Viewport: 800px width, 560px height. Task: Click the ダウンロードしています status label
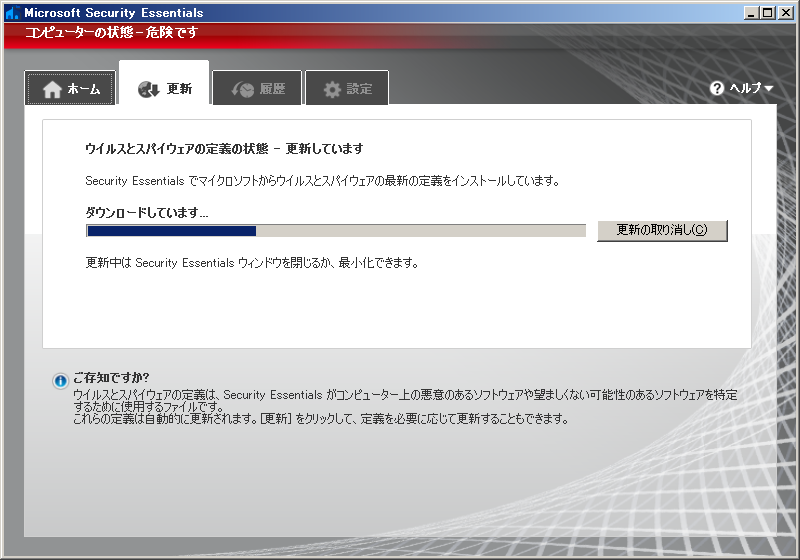(147, 213)
